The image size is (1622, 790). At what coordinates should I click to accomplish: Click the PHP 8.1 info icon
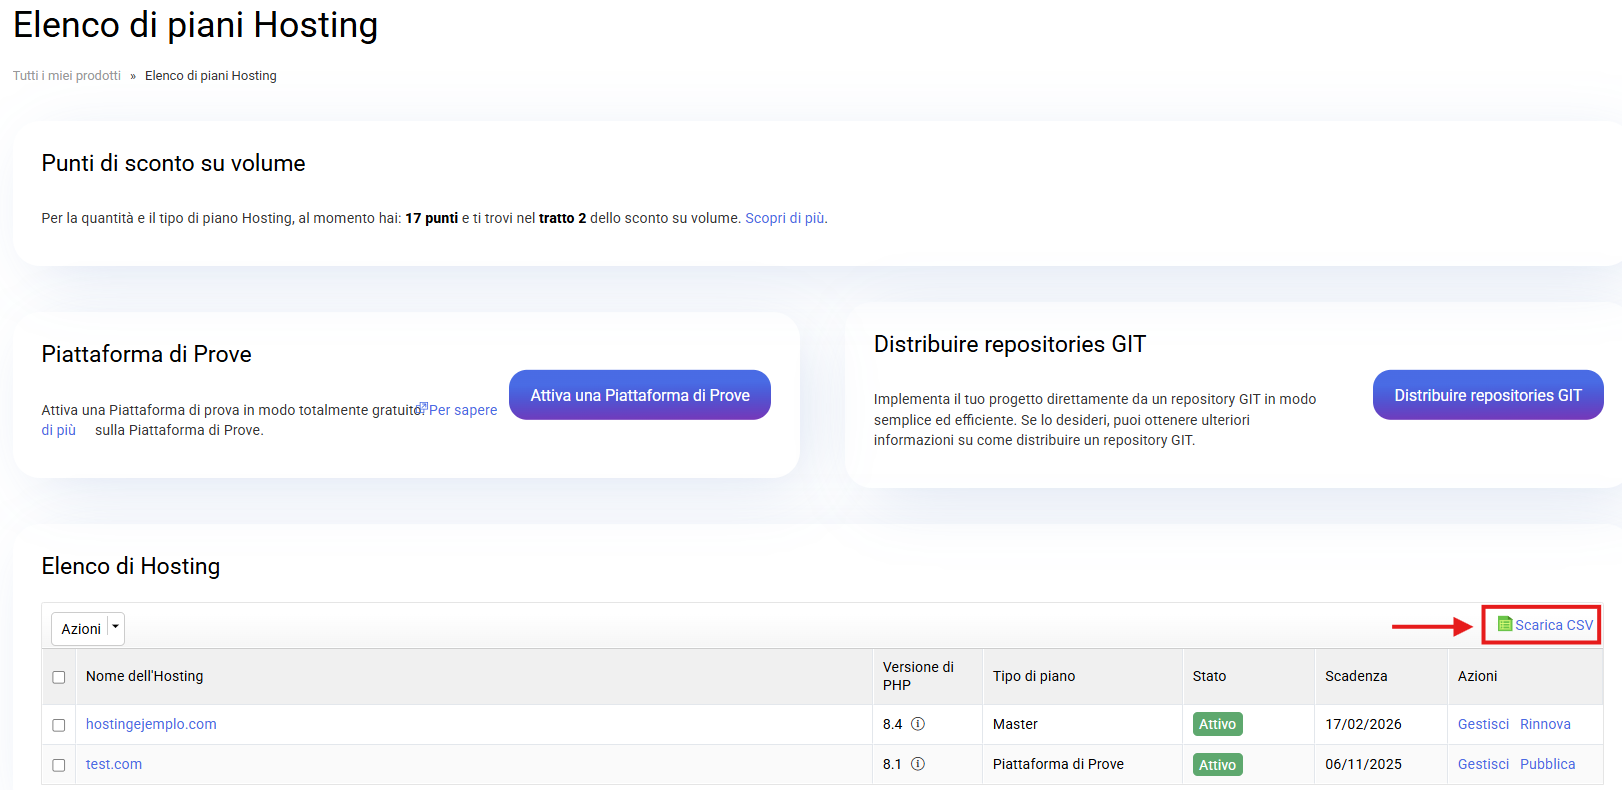(917, 764)
